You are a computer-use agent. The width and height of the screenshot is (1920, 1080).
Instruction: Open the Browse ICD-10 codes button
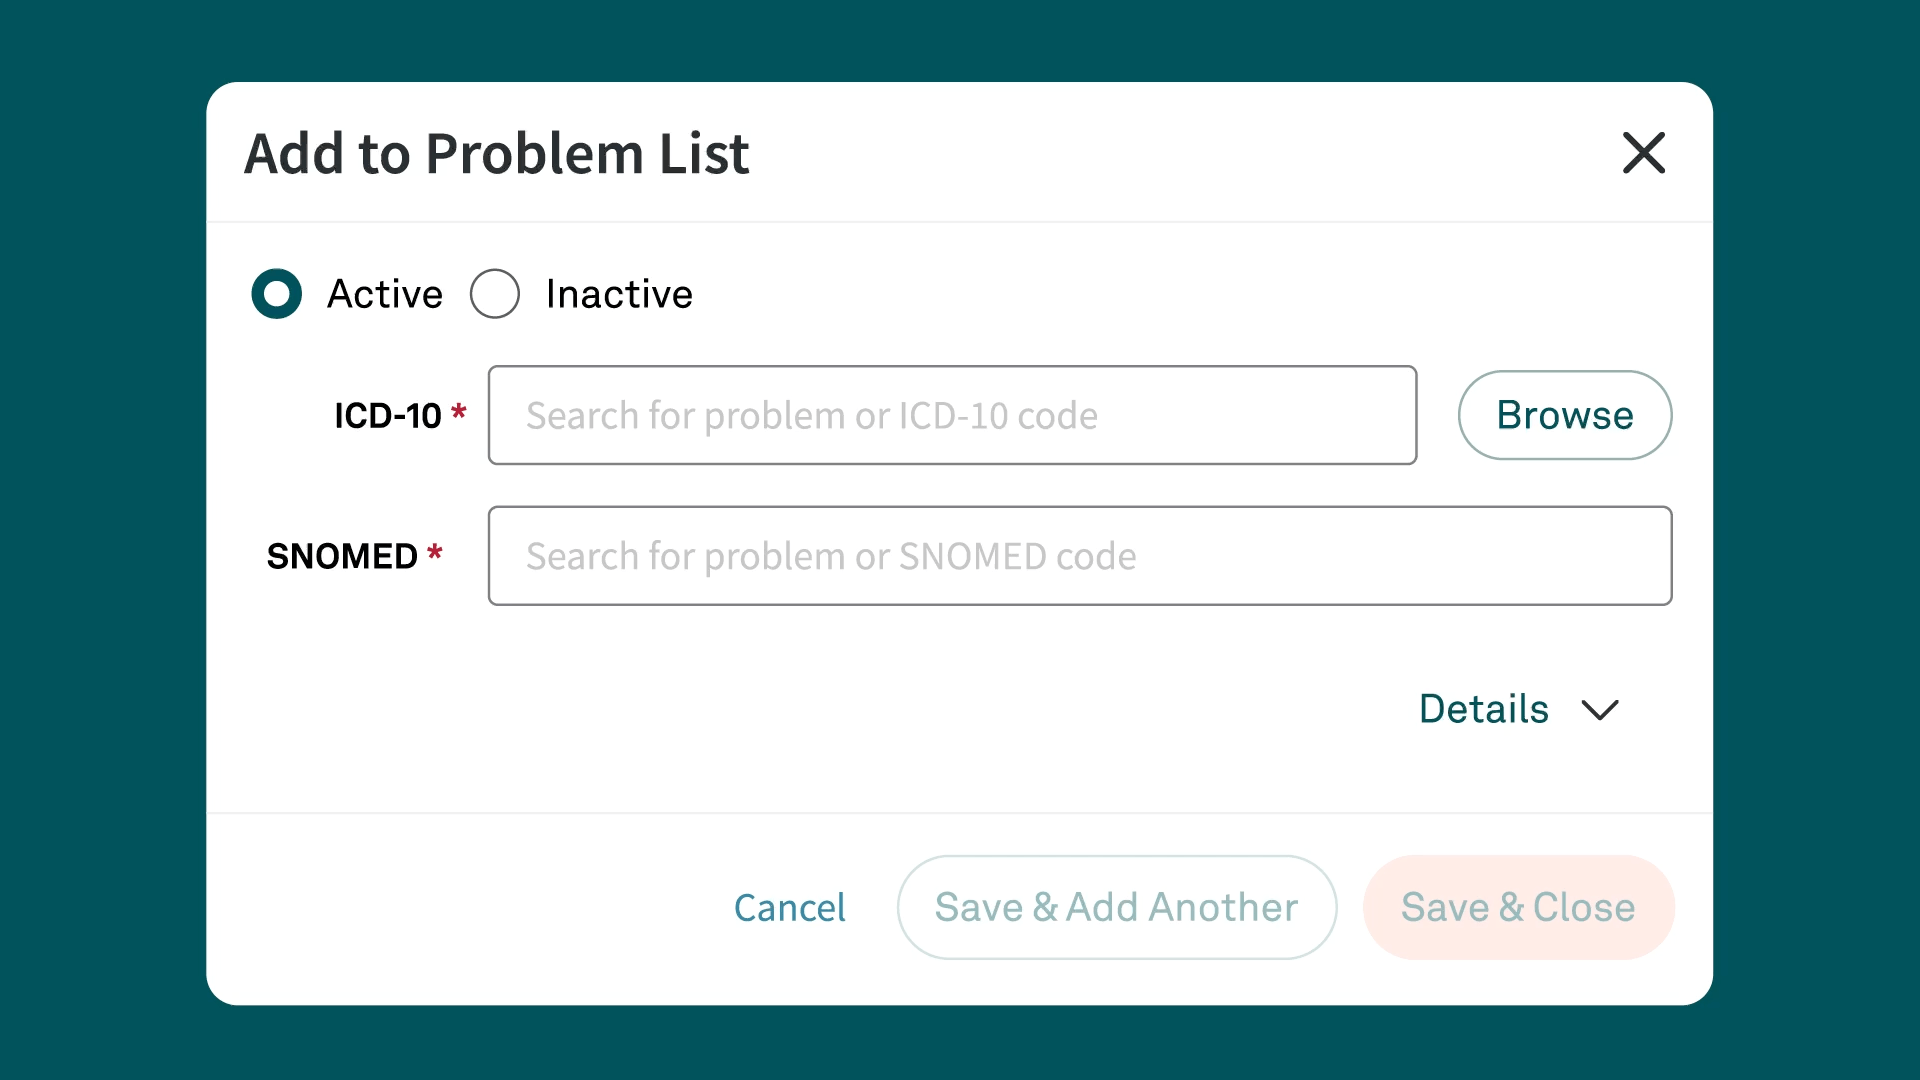pos(1564,415)
